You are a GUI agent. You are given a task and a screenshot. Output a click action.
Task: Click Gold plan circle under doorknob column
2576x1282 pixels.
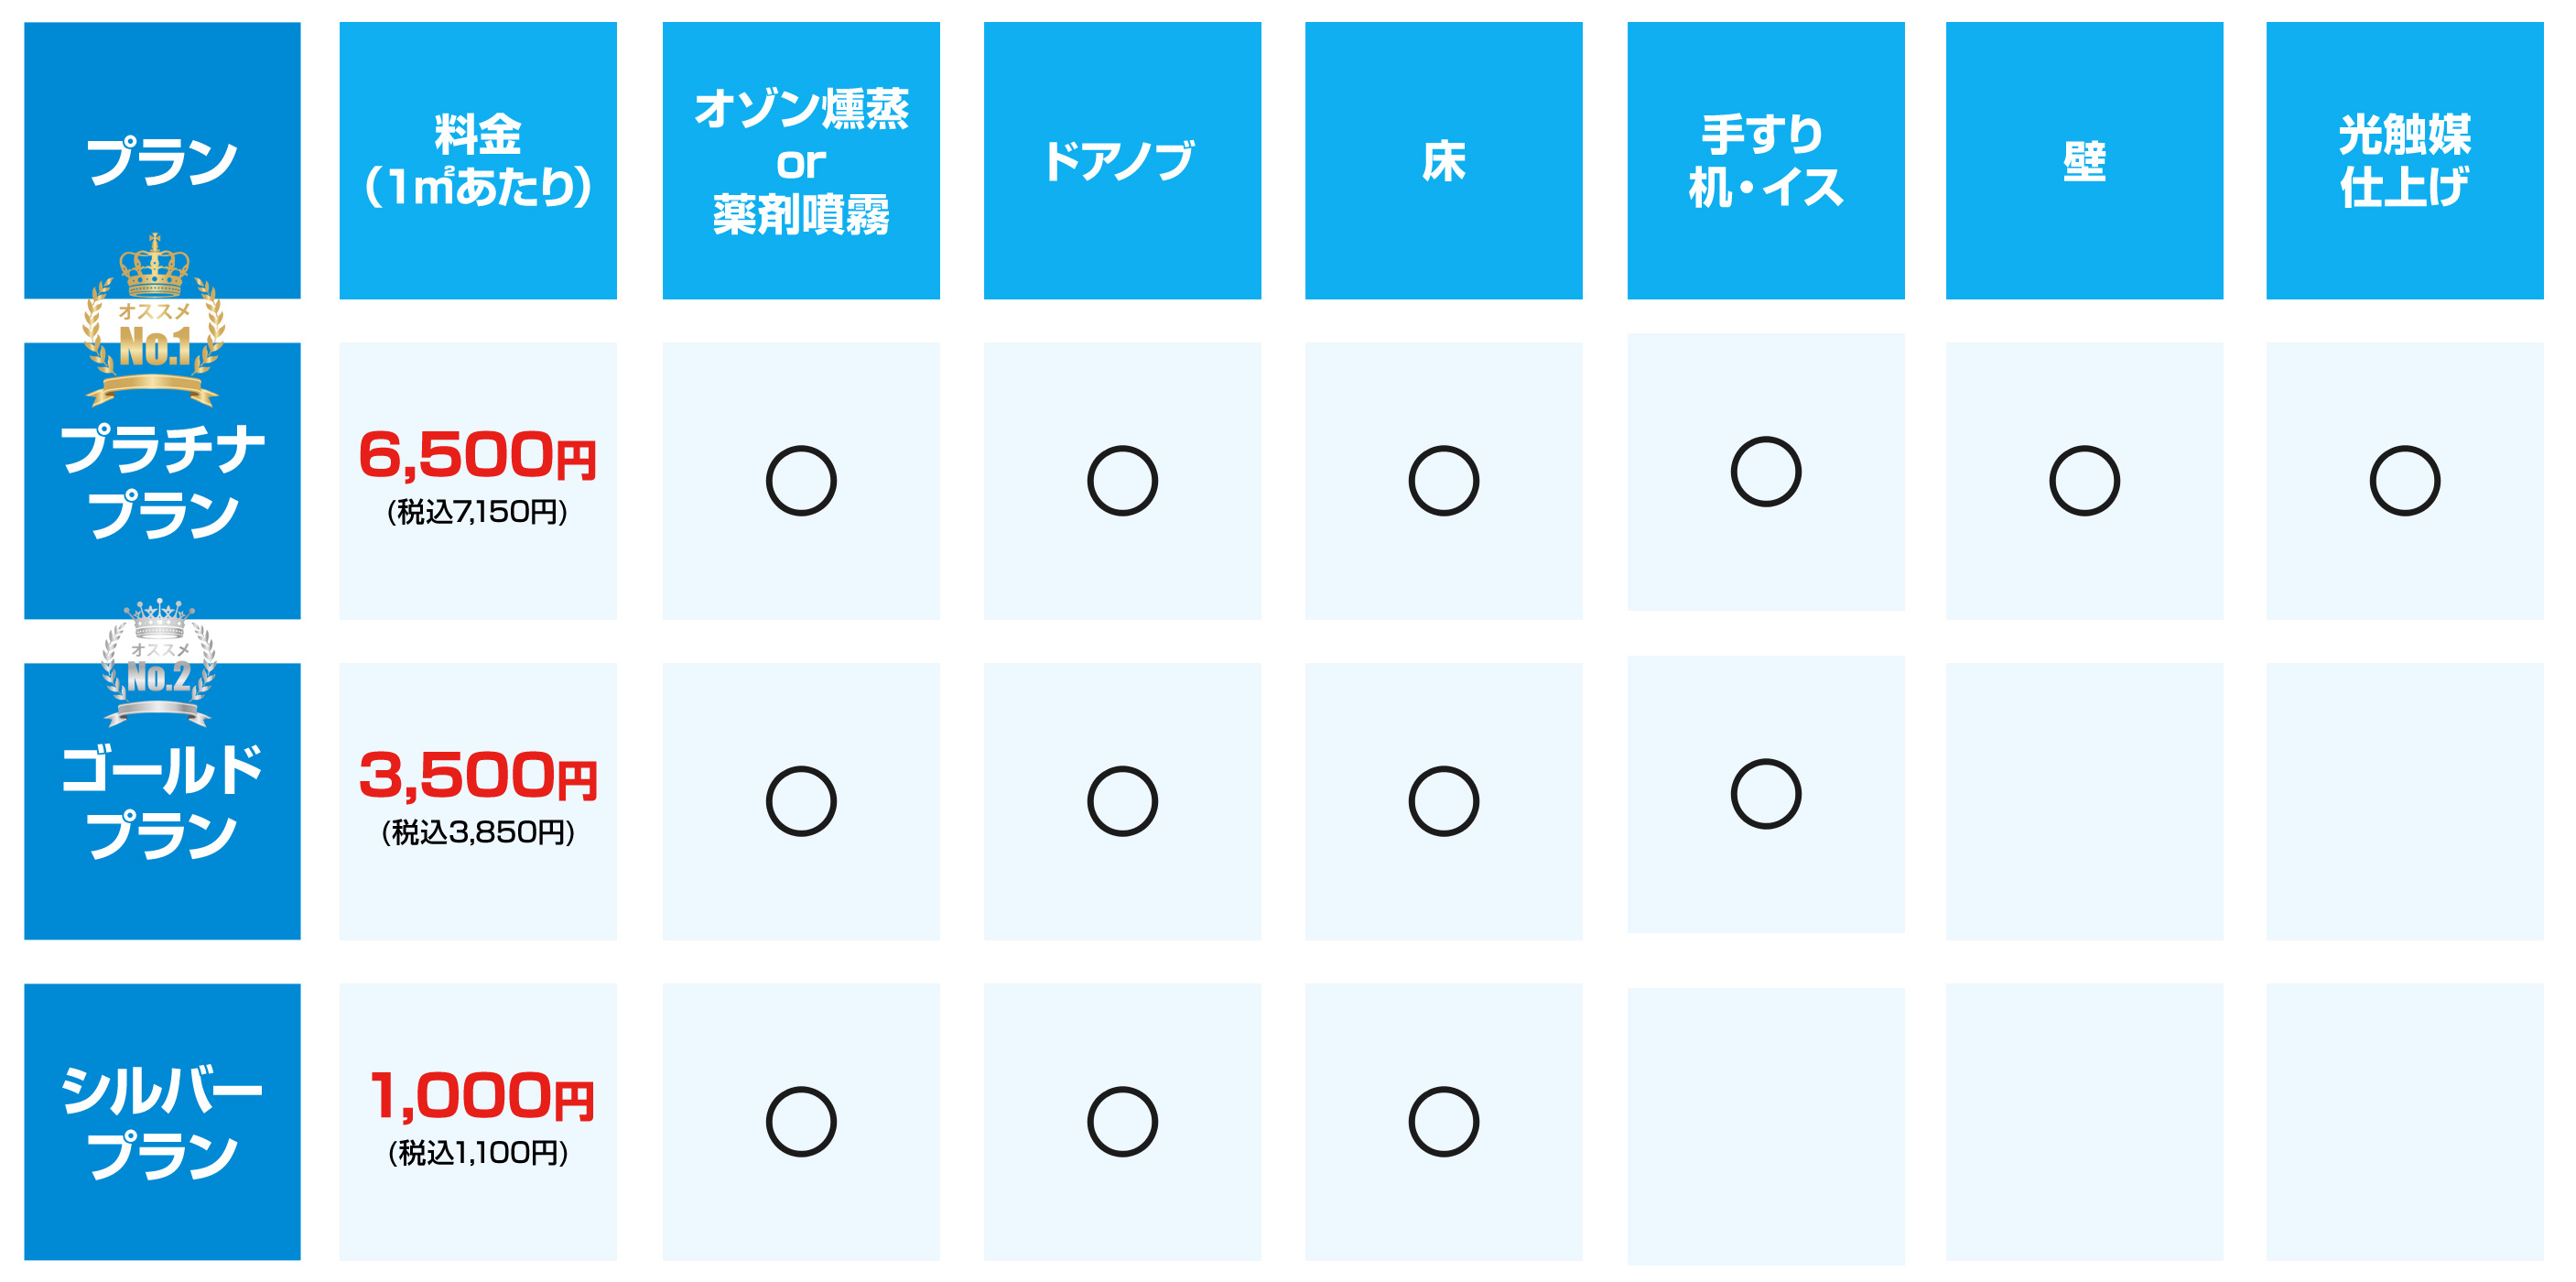point(1122,801)
